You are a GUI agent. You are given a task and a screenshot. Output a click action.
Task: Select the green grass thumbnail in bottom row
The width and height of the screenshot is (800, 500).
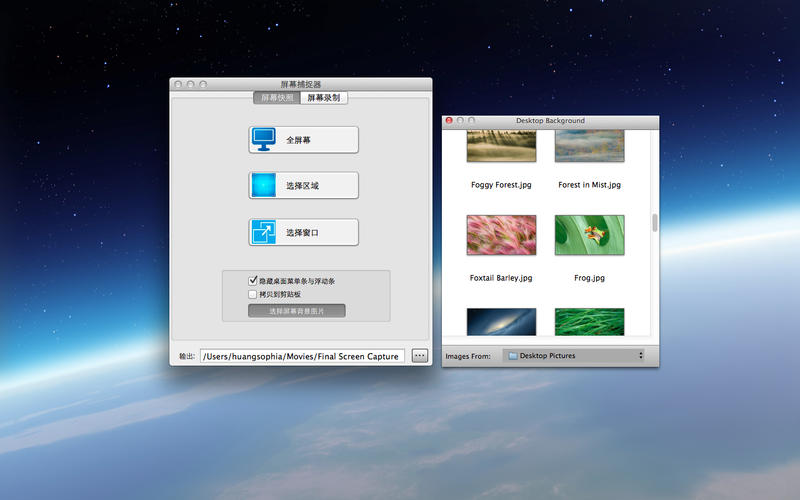(589, 321)
